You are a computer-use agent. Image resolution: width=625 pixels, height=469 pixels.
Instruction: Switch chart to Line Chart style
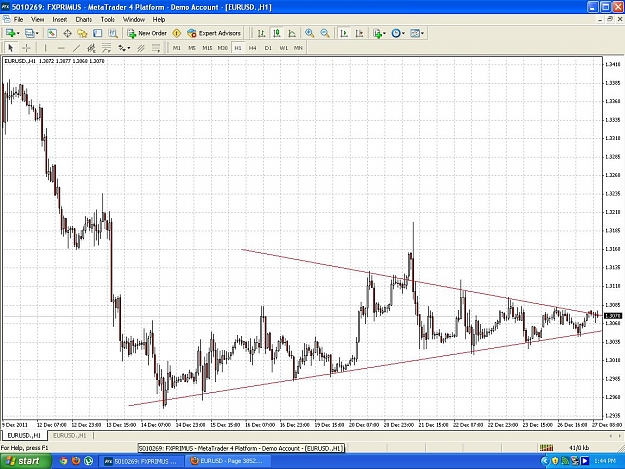click(292, 33)
